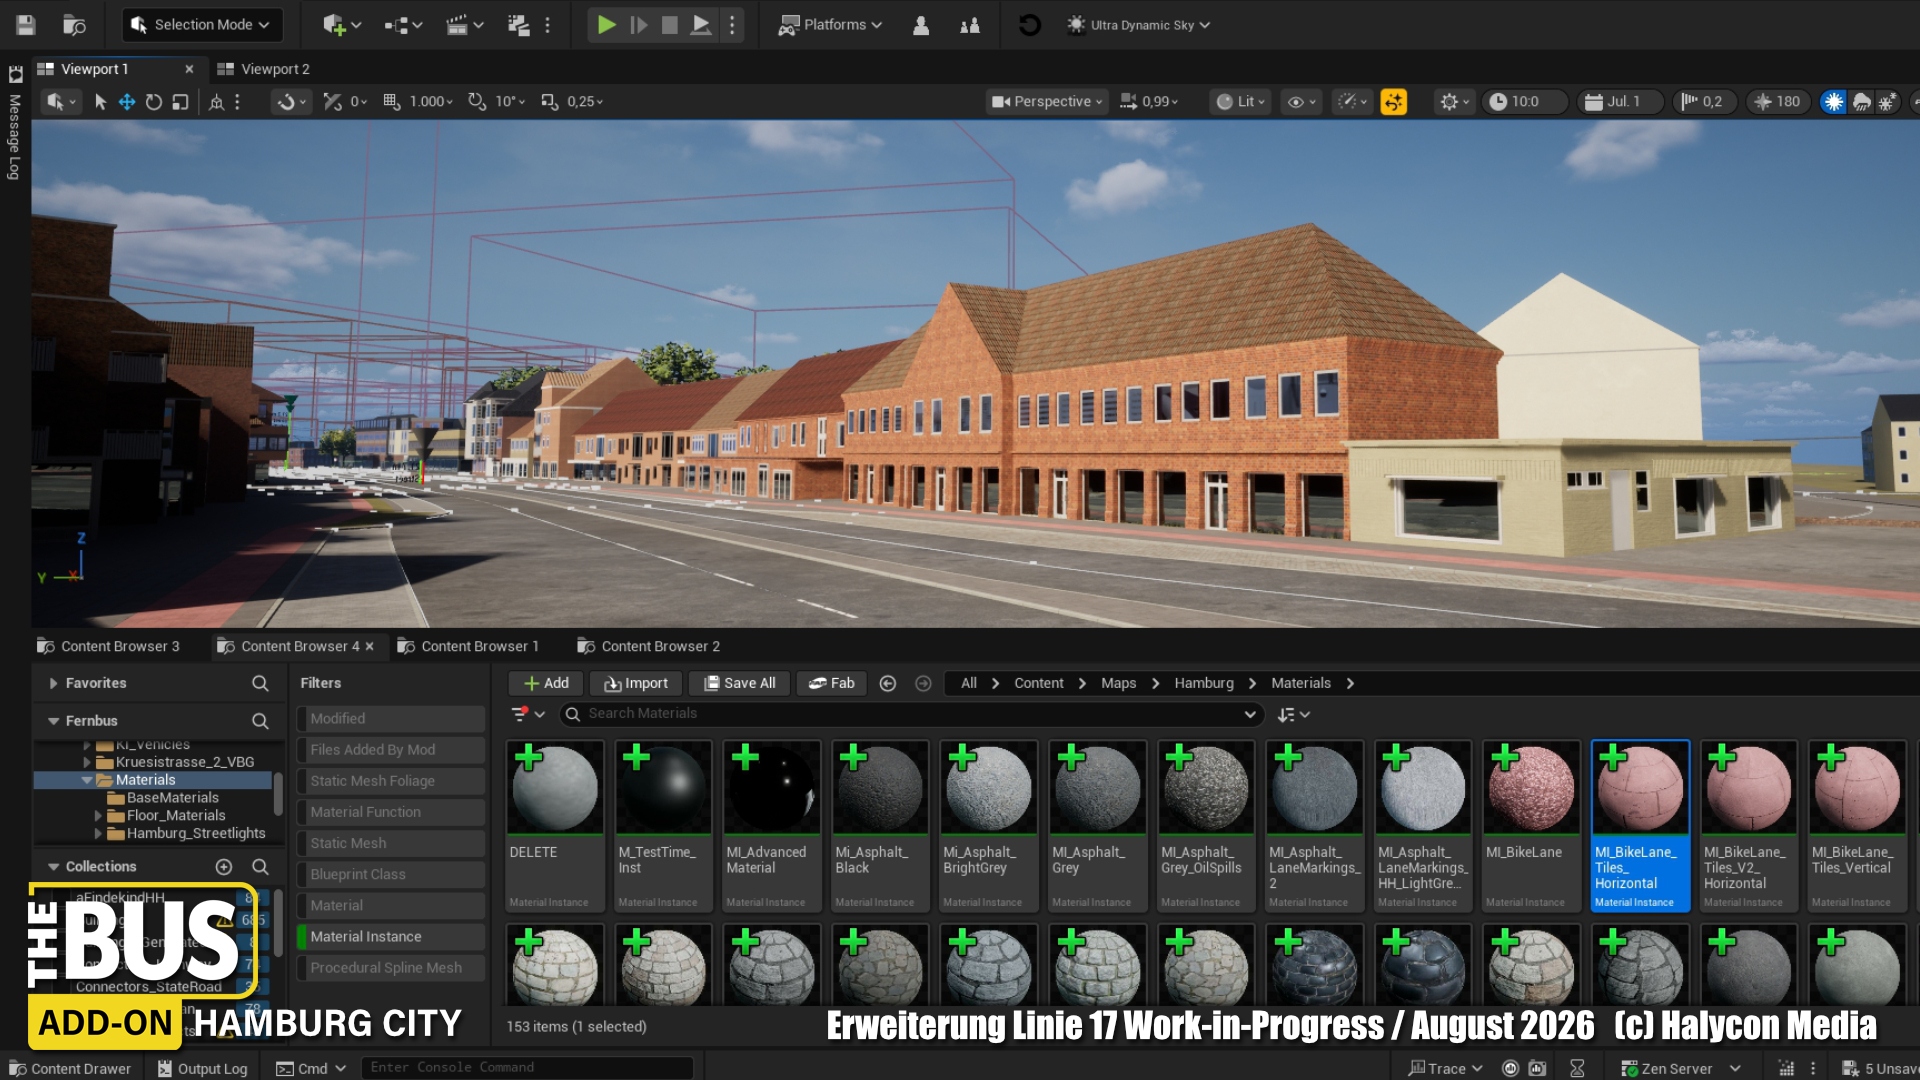Select the snow weather preset
1920x1080 pixels.
(1887, 101)
